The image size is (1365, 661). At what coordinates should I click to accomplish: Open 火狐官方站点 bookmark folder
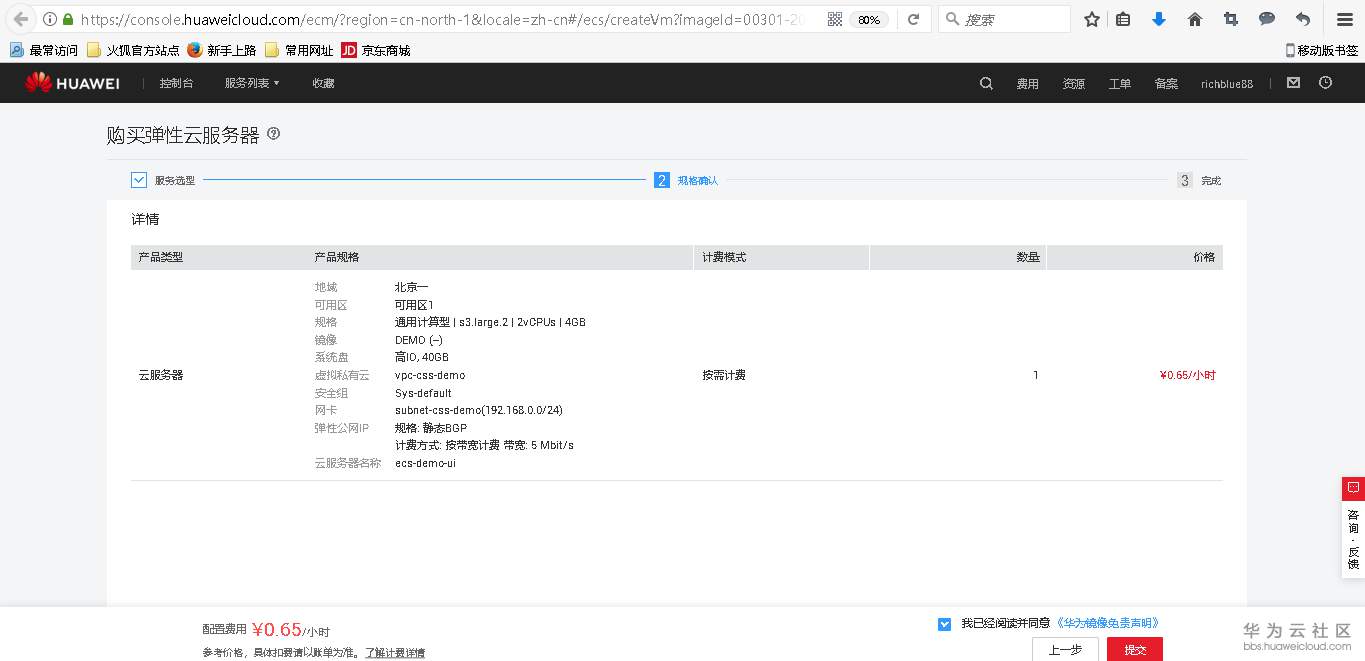point(133,50)
